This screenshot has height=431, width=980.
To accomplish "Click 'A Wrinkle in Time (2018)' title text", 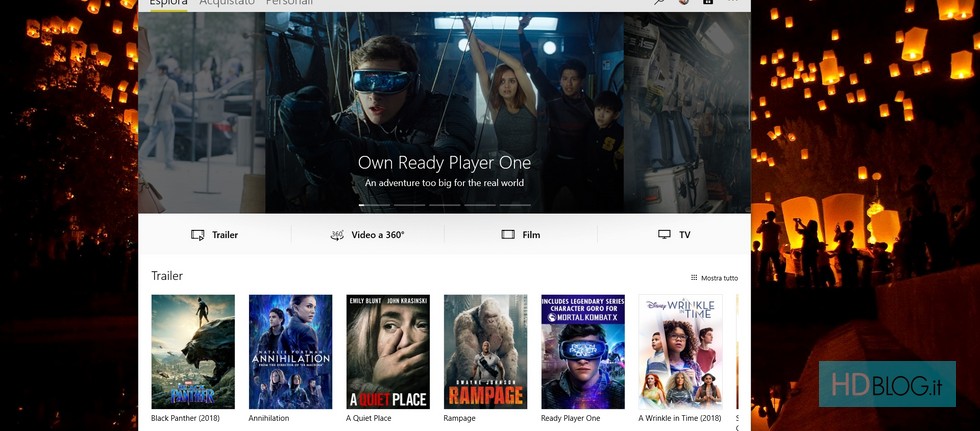I will (x=679, y=418).
